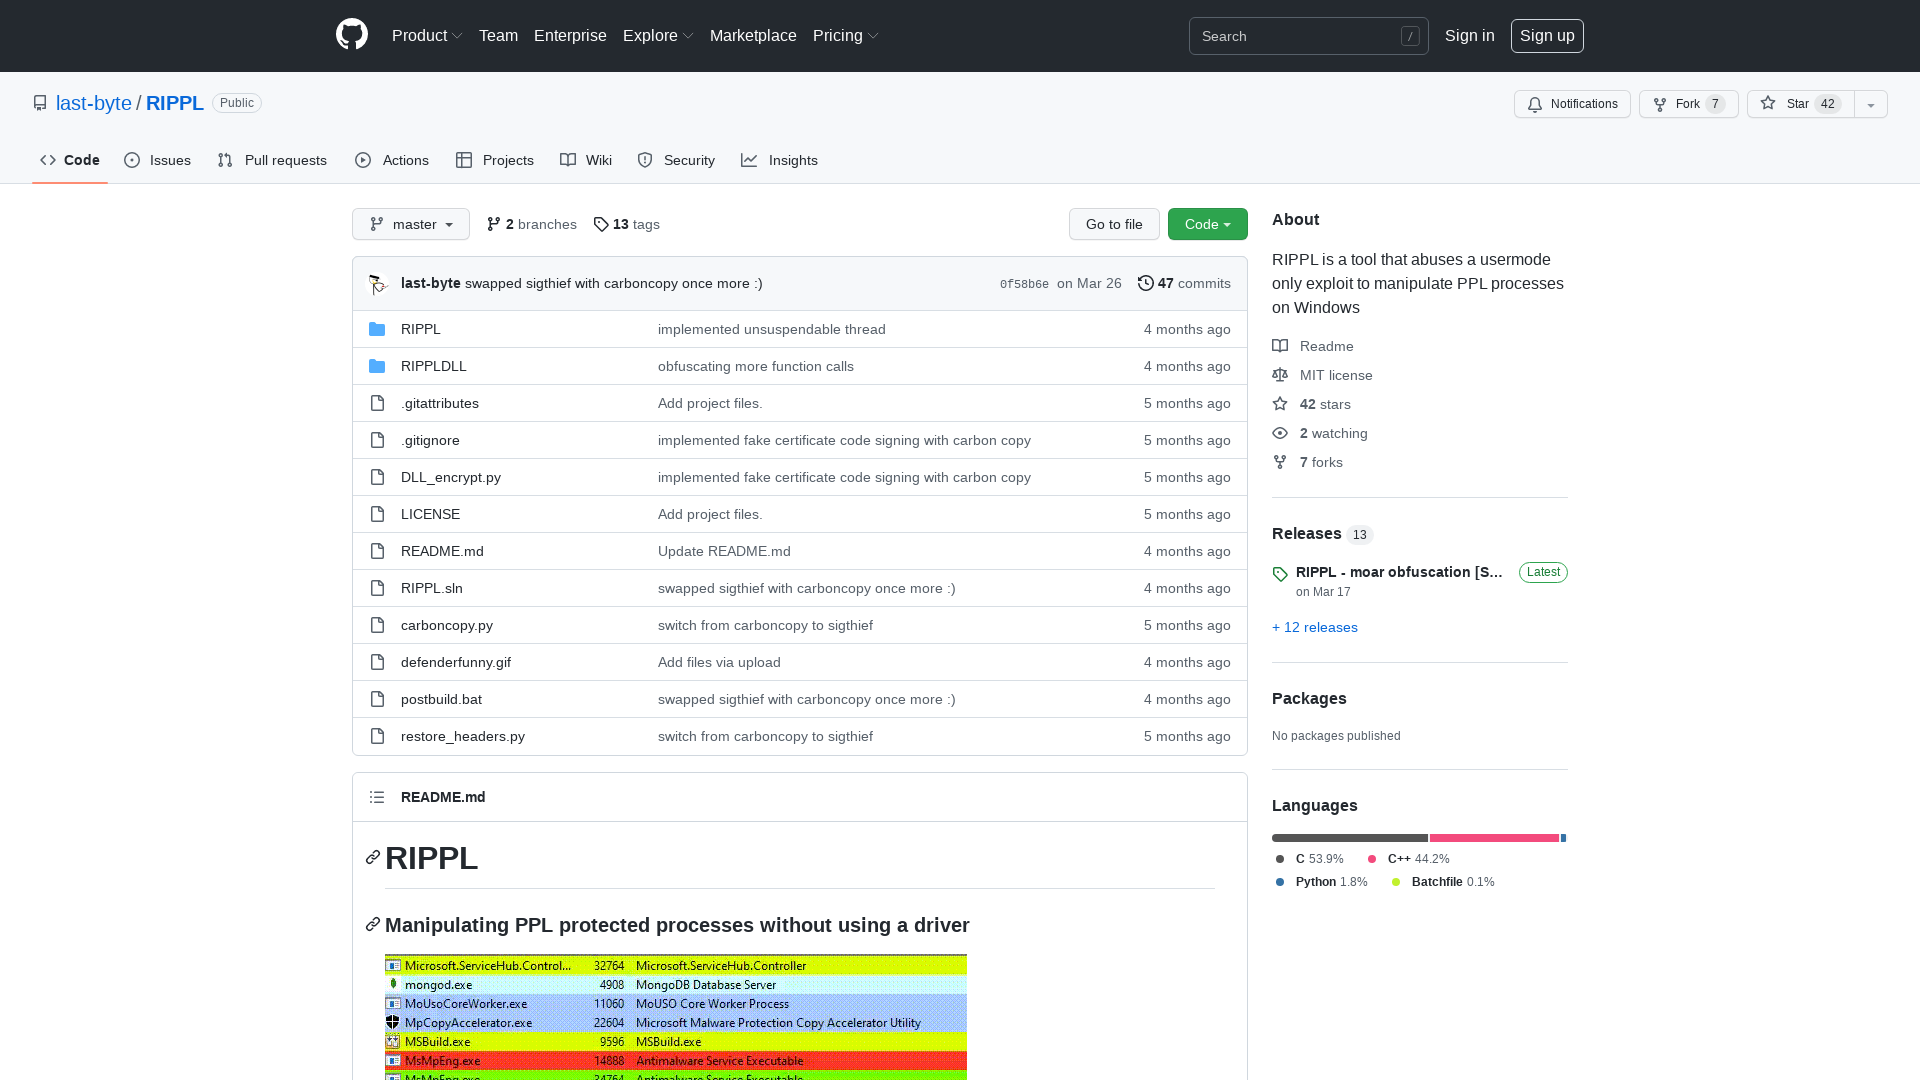Click the Wiki book icon

(x=566, y=160)
